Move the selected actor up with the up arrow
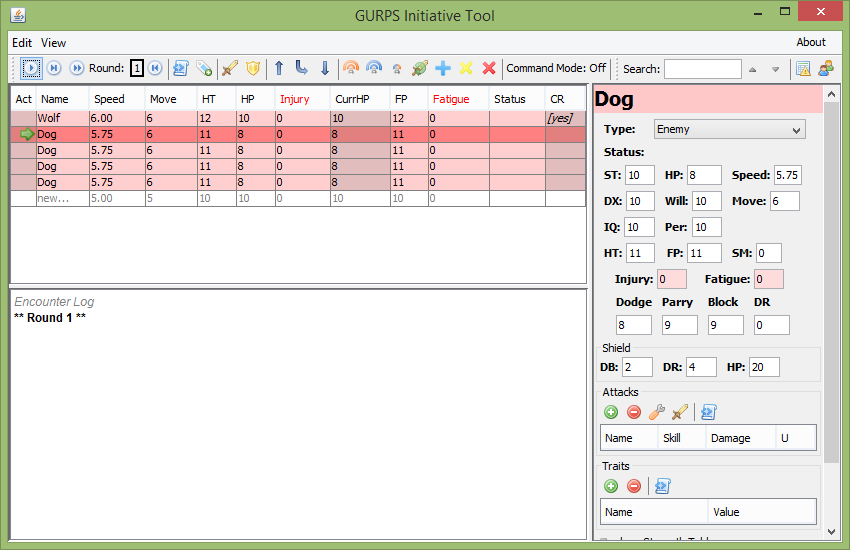 click(279, 68)
